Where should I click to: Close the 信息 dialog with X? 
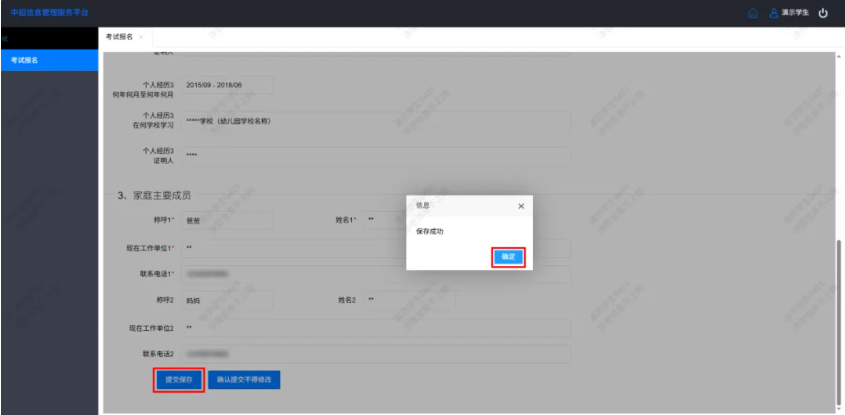coord(520,205)
